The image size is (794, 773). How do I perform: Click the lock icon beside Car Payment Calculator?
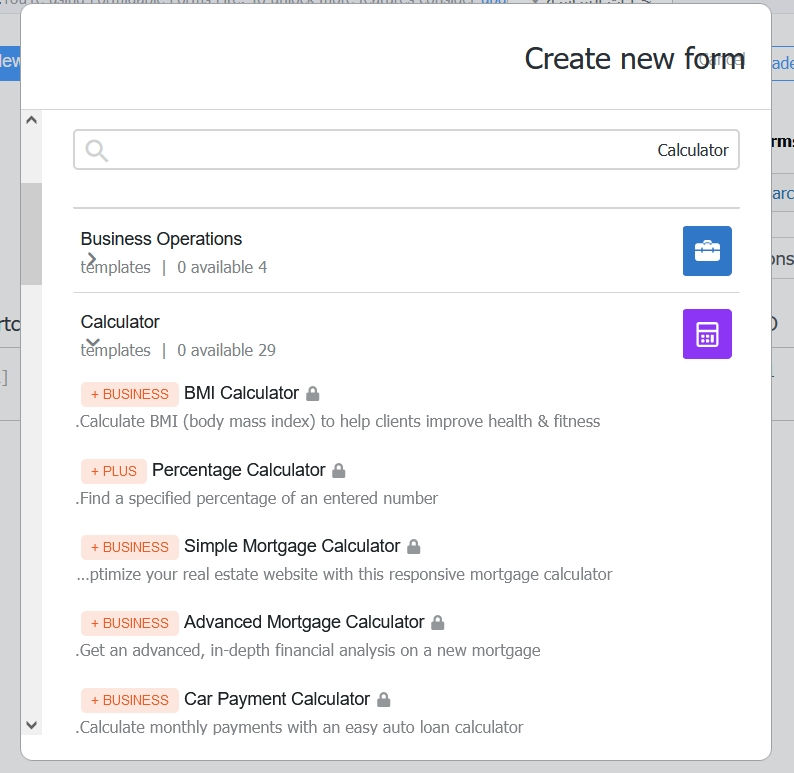click(x=383, y=700)
